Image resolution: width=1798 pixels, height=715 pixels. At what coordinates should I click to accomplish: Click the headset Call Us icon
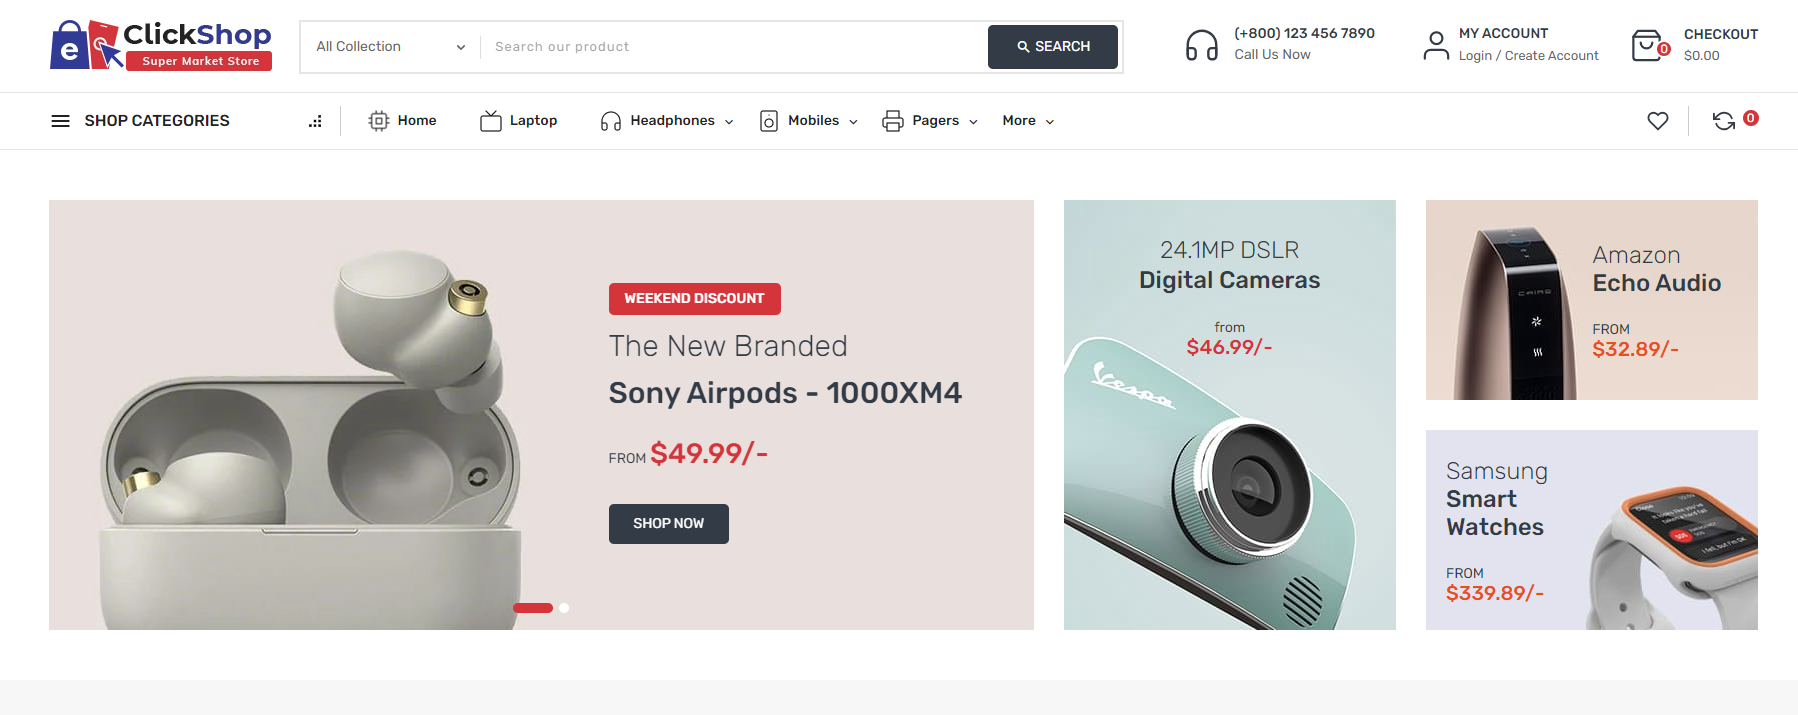1201,44
